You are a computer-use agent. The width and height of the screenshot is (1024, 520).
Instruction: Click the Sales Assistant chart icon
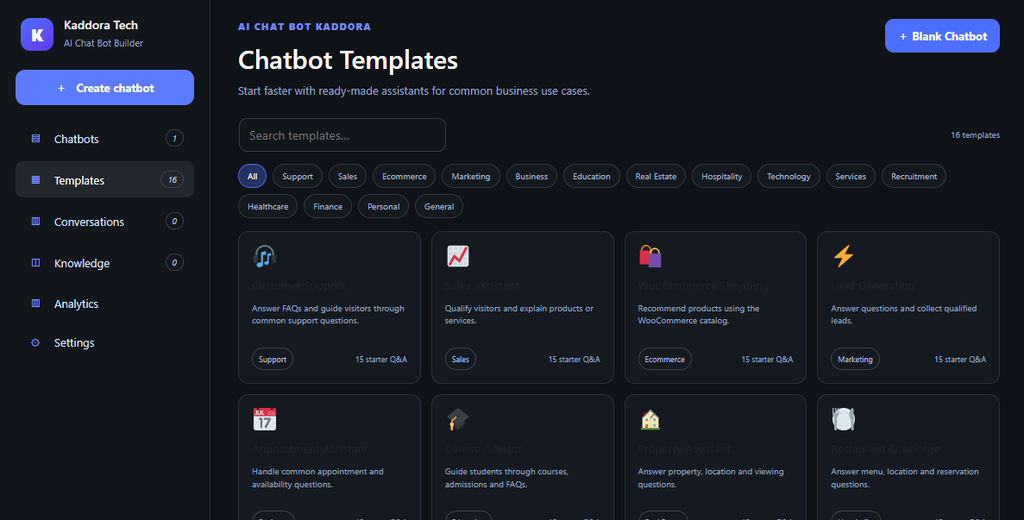click(x=458, y=256)
